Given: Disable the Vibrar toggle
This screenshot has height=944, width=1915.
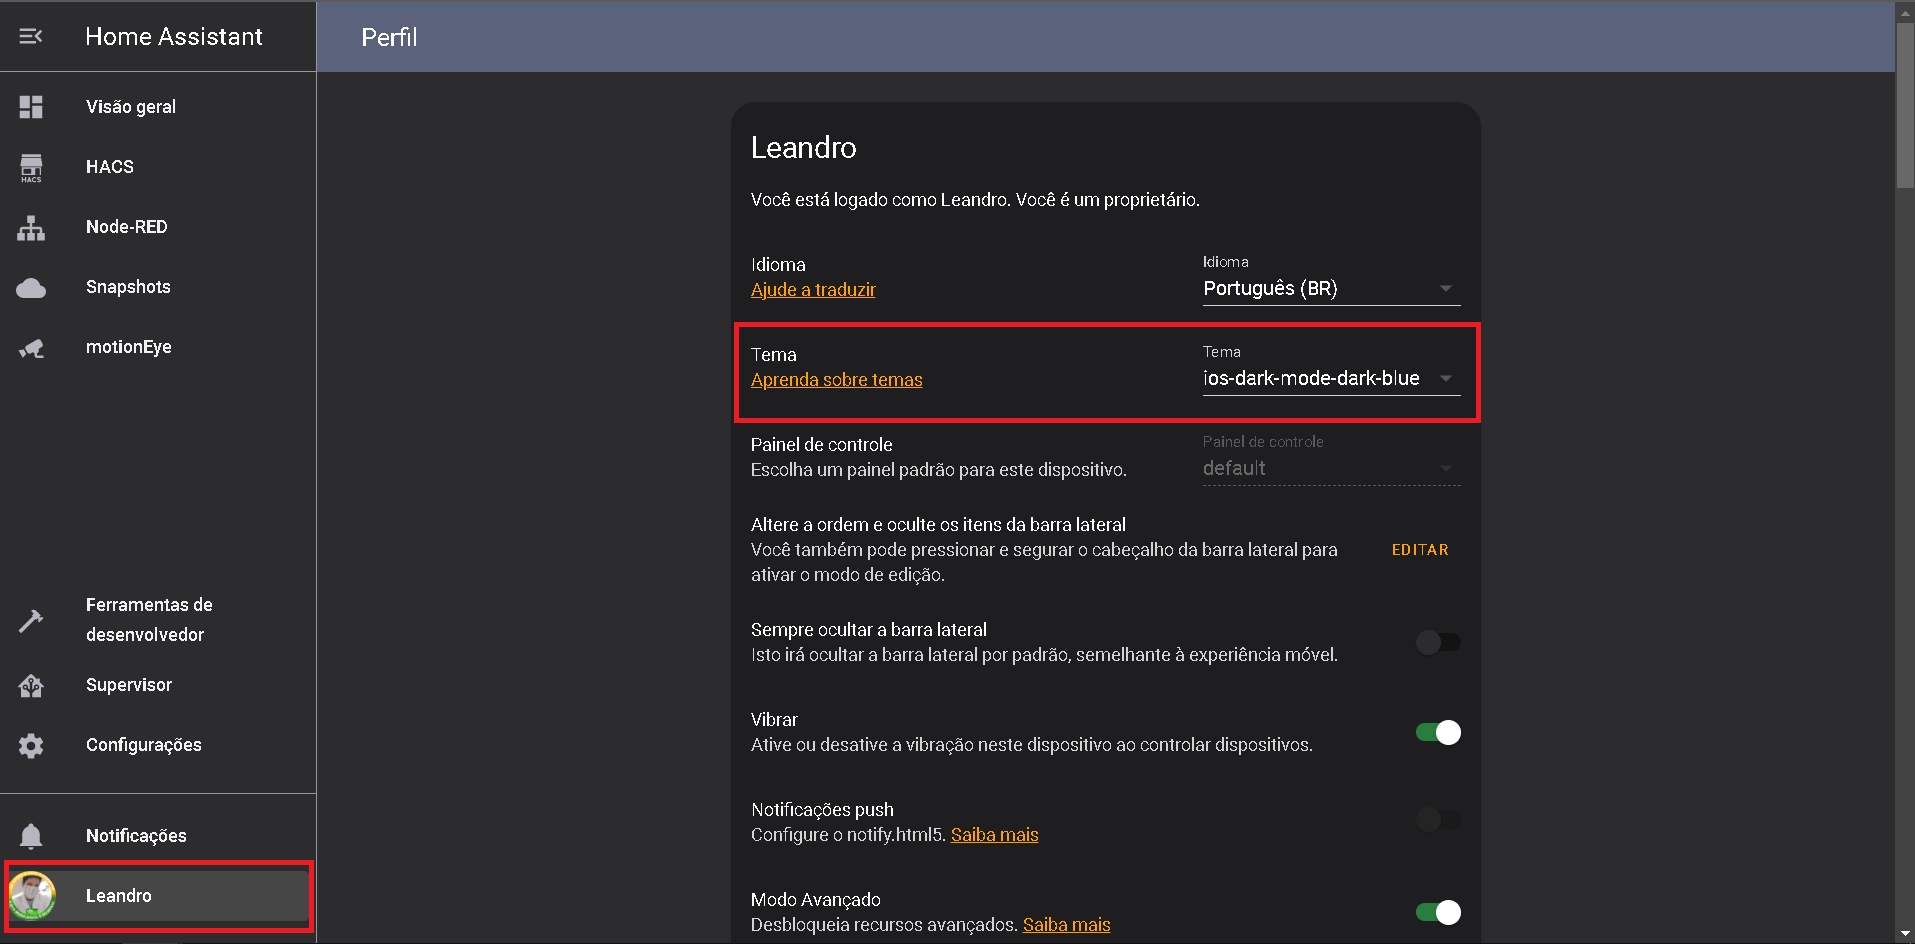Looking at the screenshot, I should (x=1438, y=732).
